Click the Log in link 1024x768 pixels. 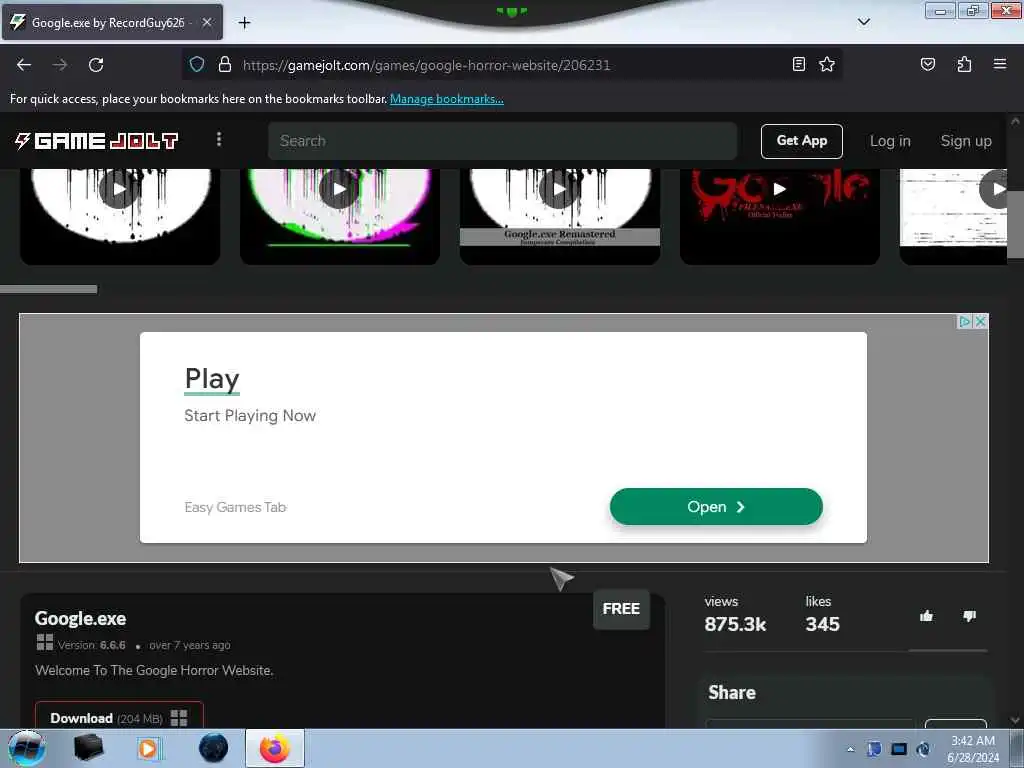(889, 141)
